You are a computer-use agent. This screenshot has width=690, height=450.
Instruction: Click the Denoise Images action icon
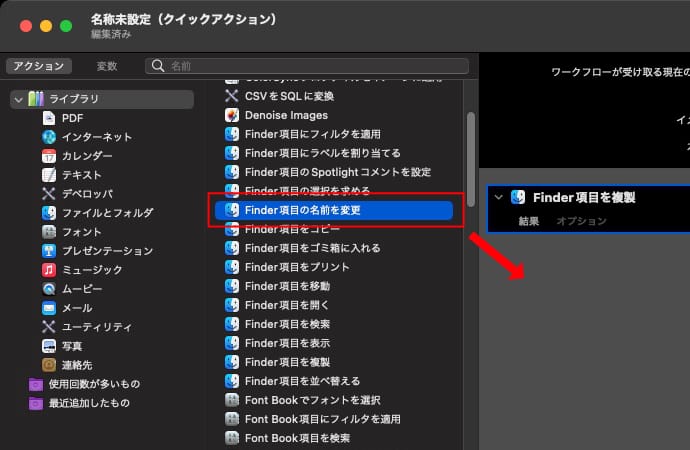[232, 115]
